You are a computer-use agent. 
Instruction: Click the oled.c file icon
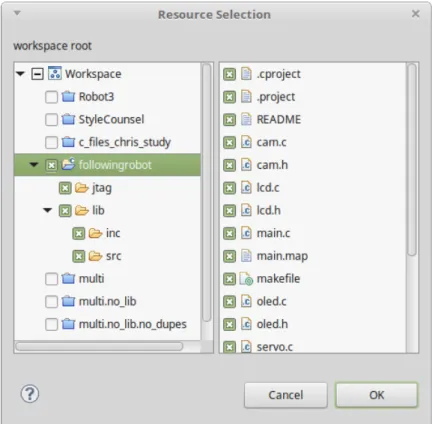coord(246,301)
